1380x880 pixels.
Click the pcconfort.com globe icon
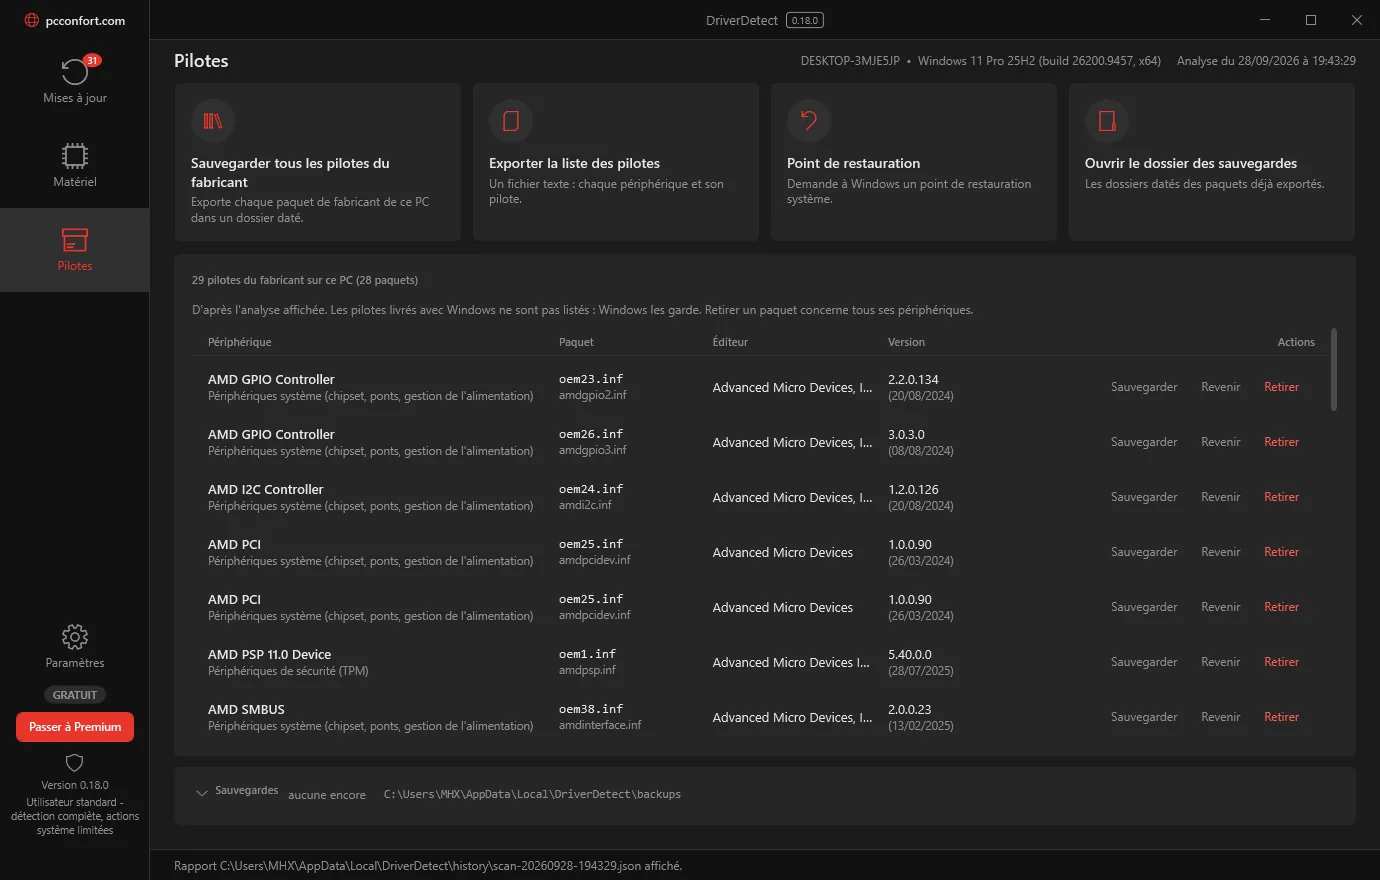coord(32,20)
